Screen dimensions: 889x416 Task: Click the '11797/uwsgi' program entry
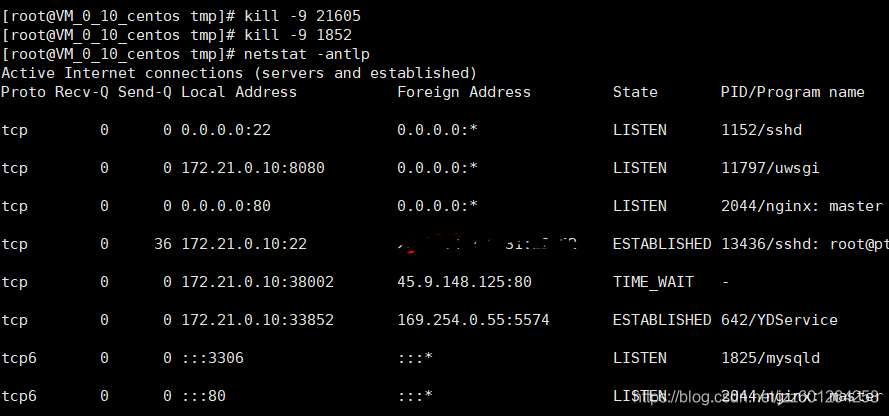tap(770, 168)
